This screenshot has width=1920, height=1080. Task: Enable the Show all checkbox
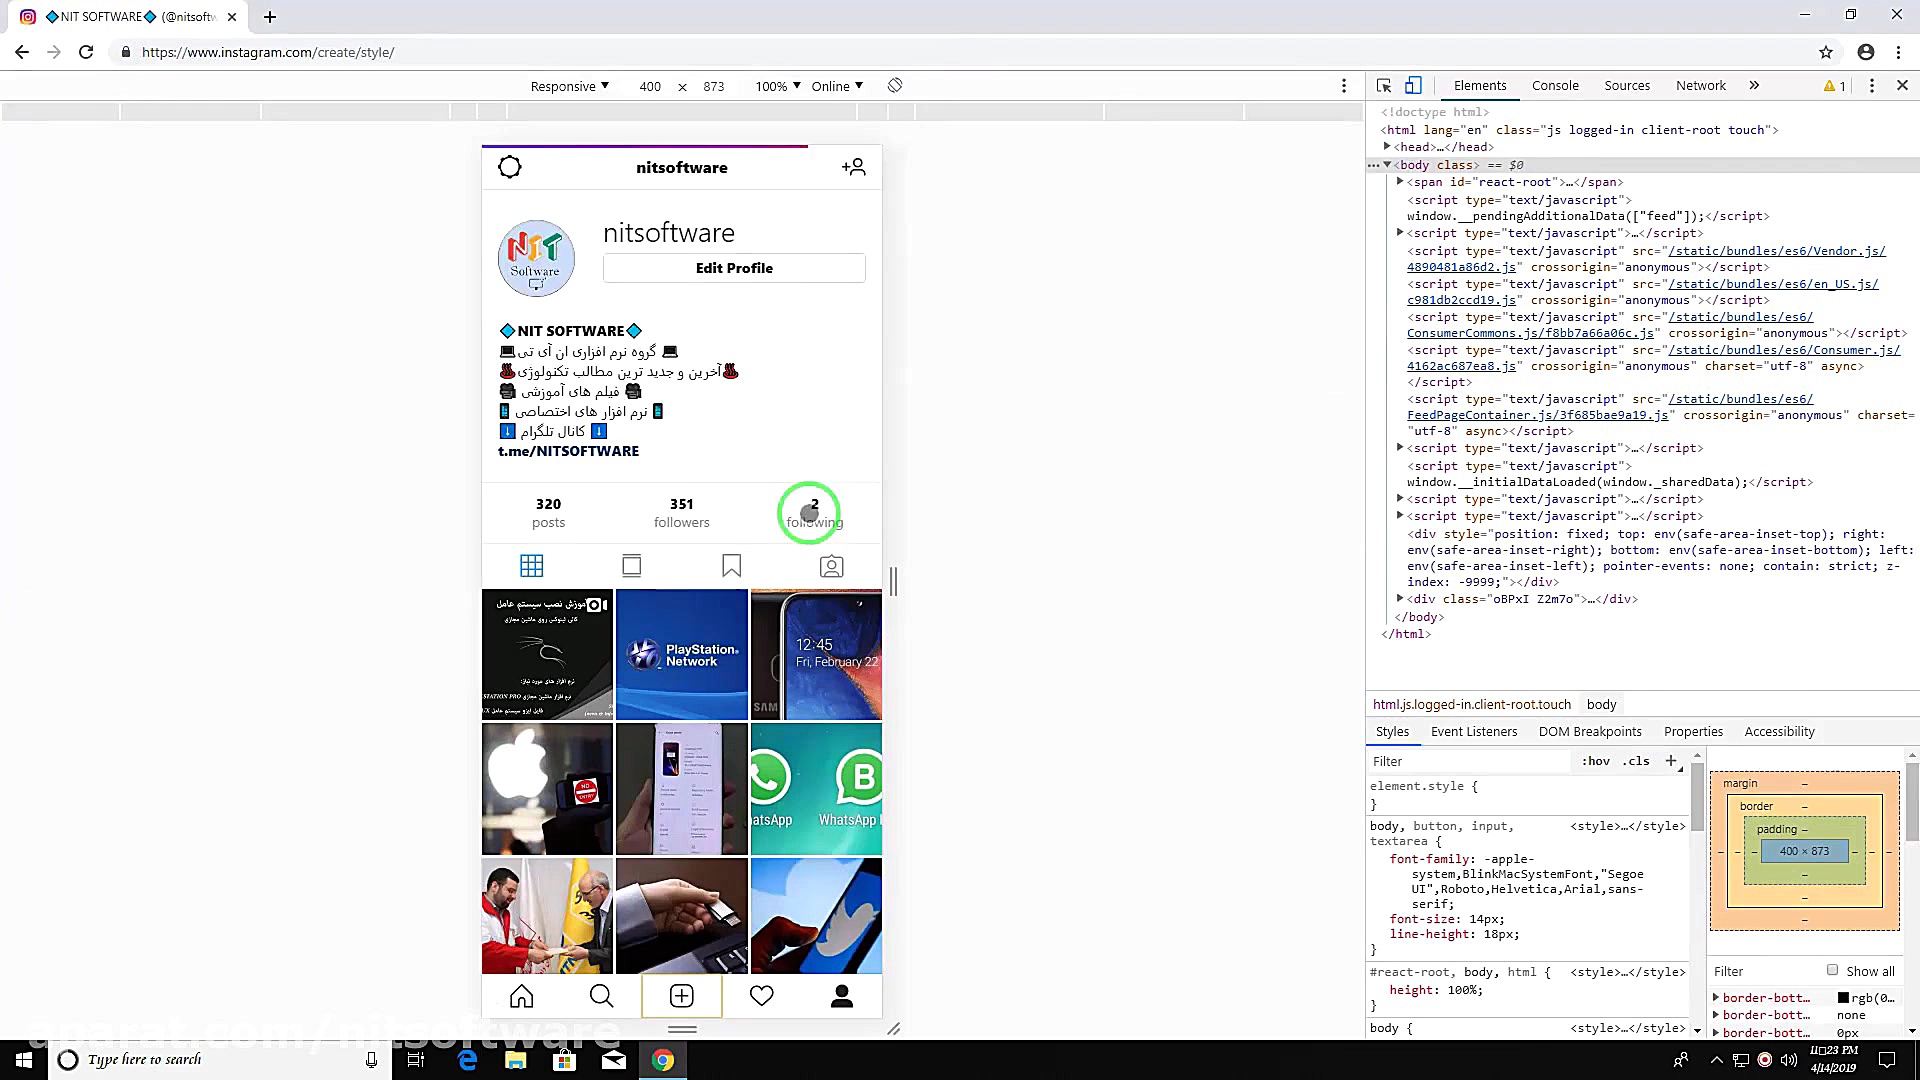pos(1832,970)
